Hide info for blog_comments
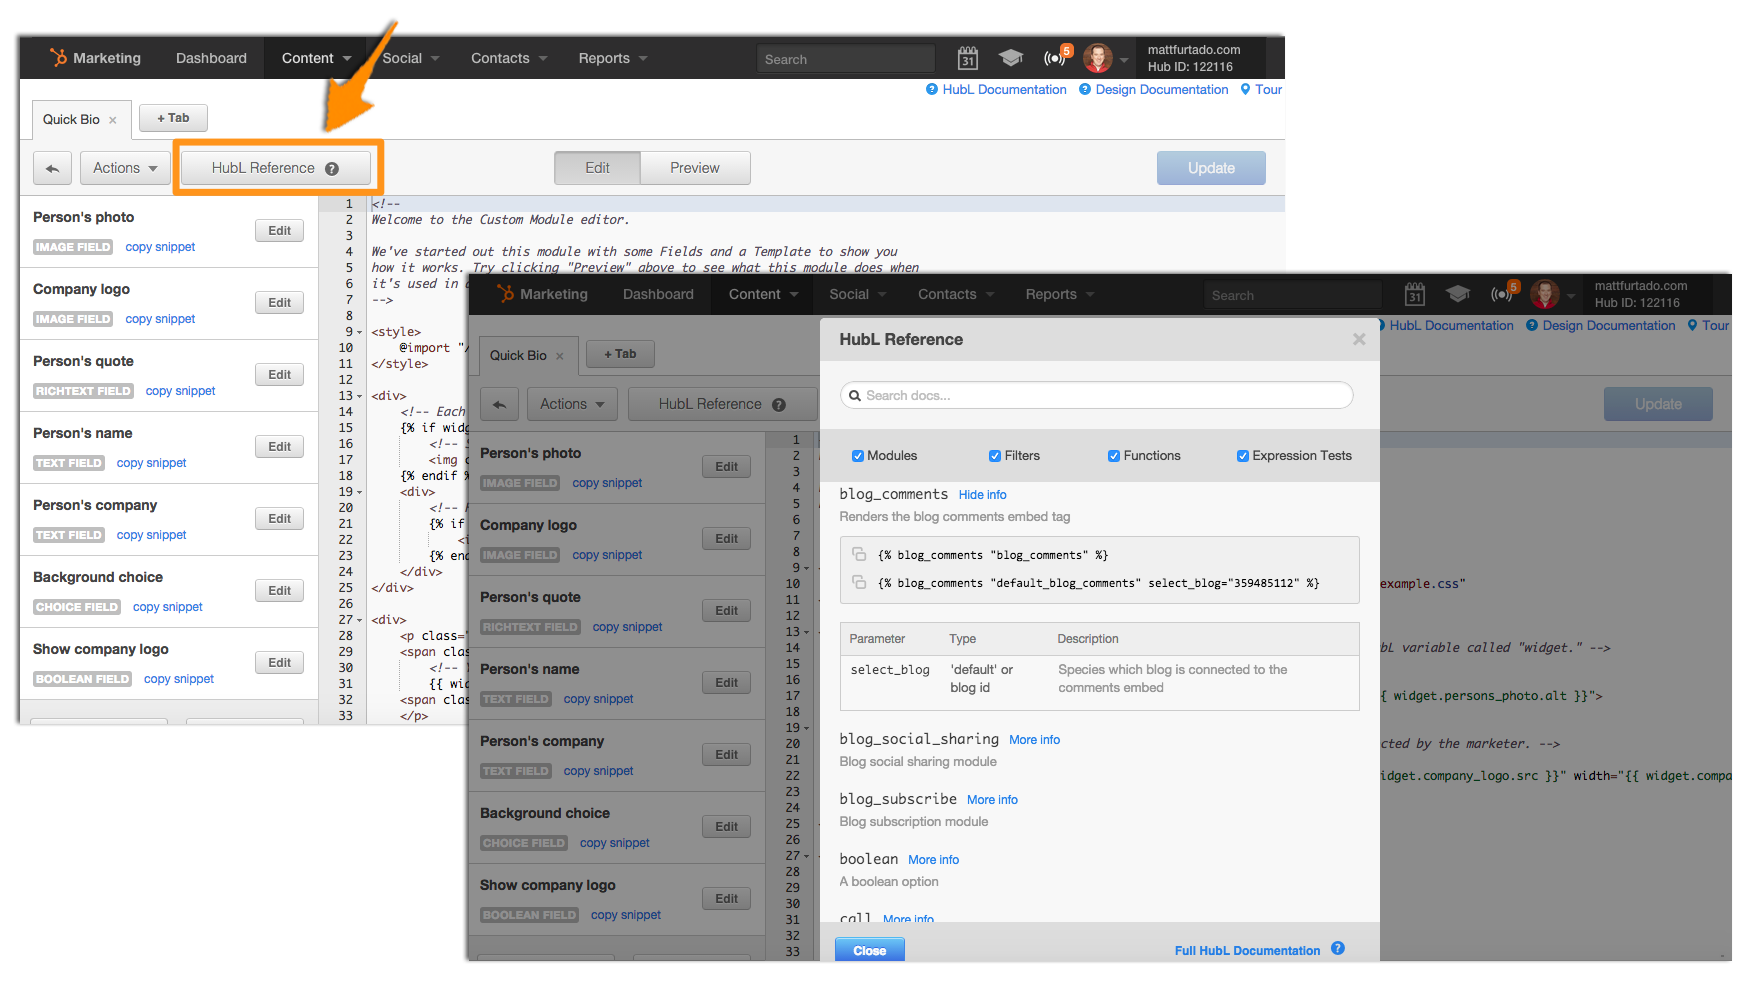The image size is (1752, 1000). tap(982, 494)
